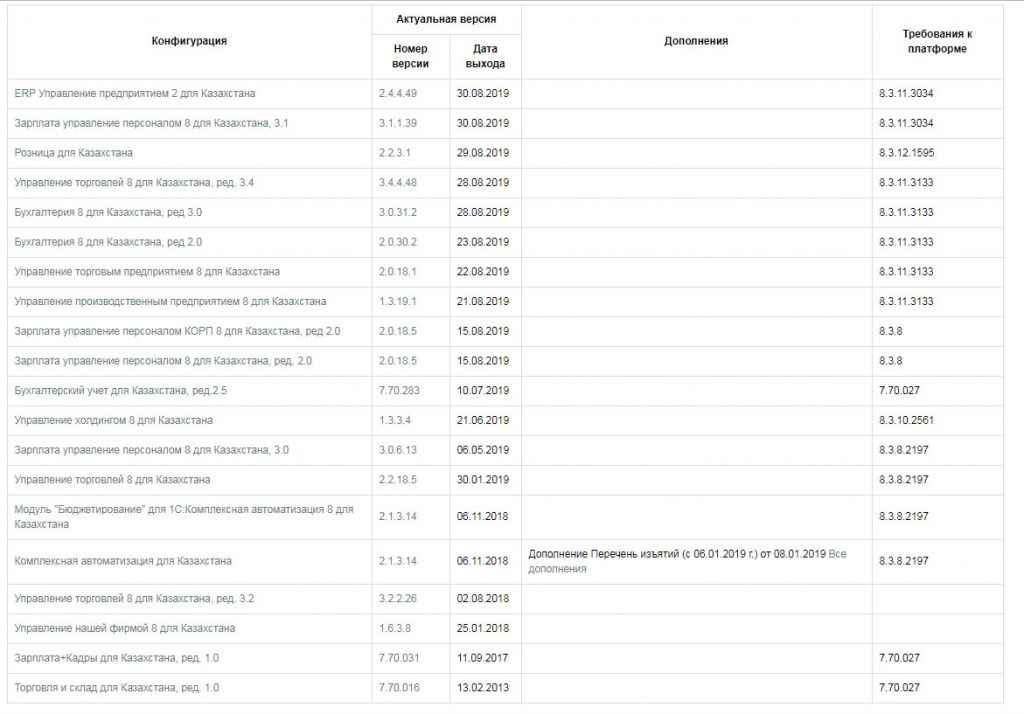Viewport: 1024px width, 714px height.
Task: Select release date 10.07.2019
Action: click(x=483, y=391)
